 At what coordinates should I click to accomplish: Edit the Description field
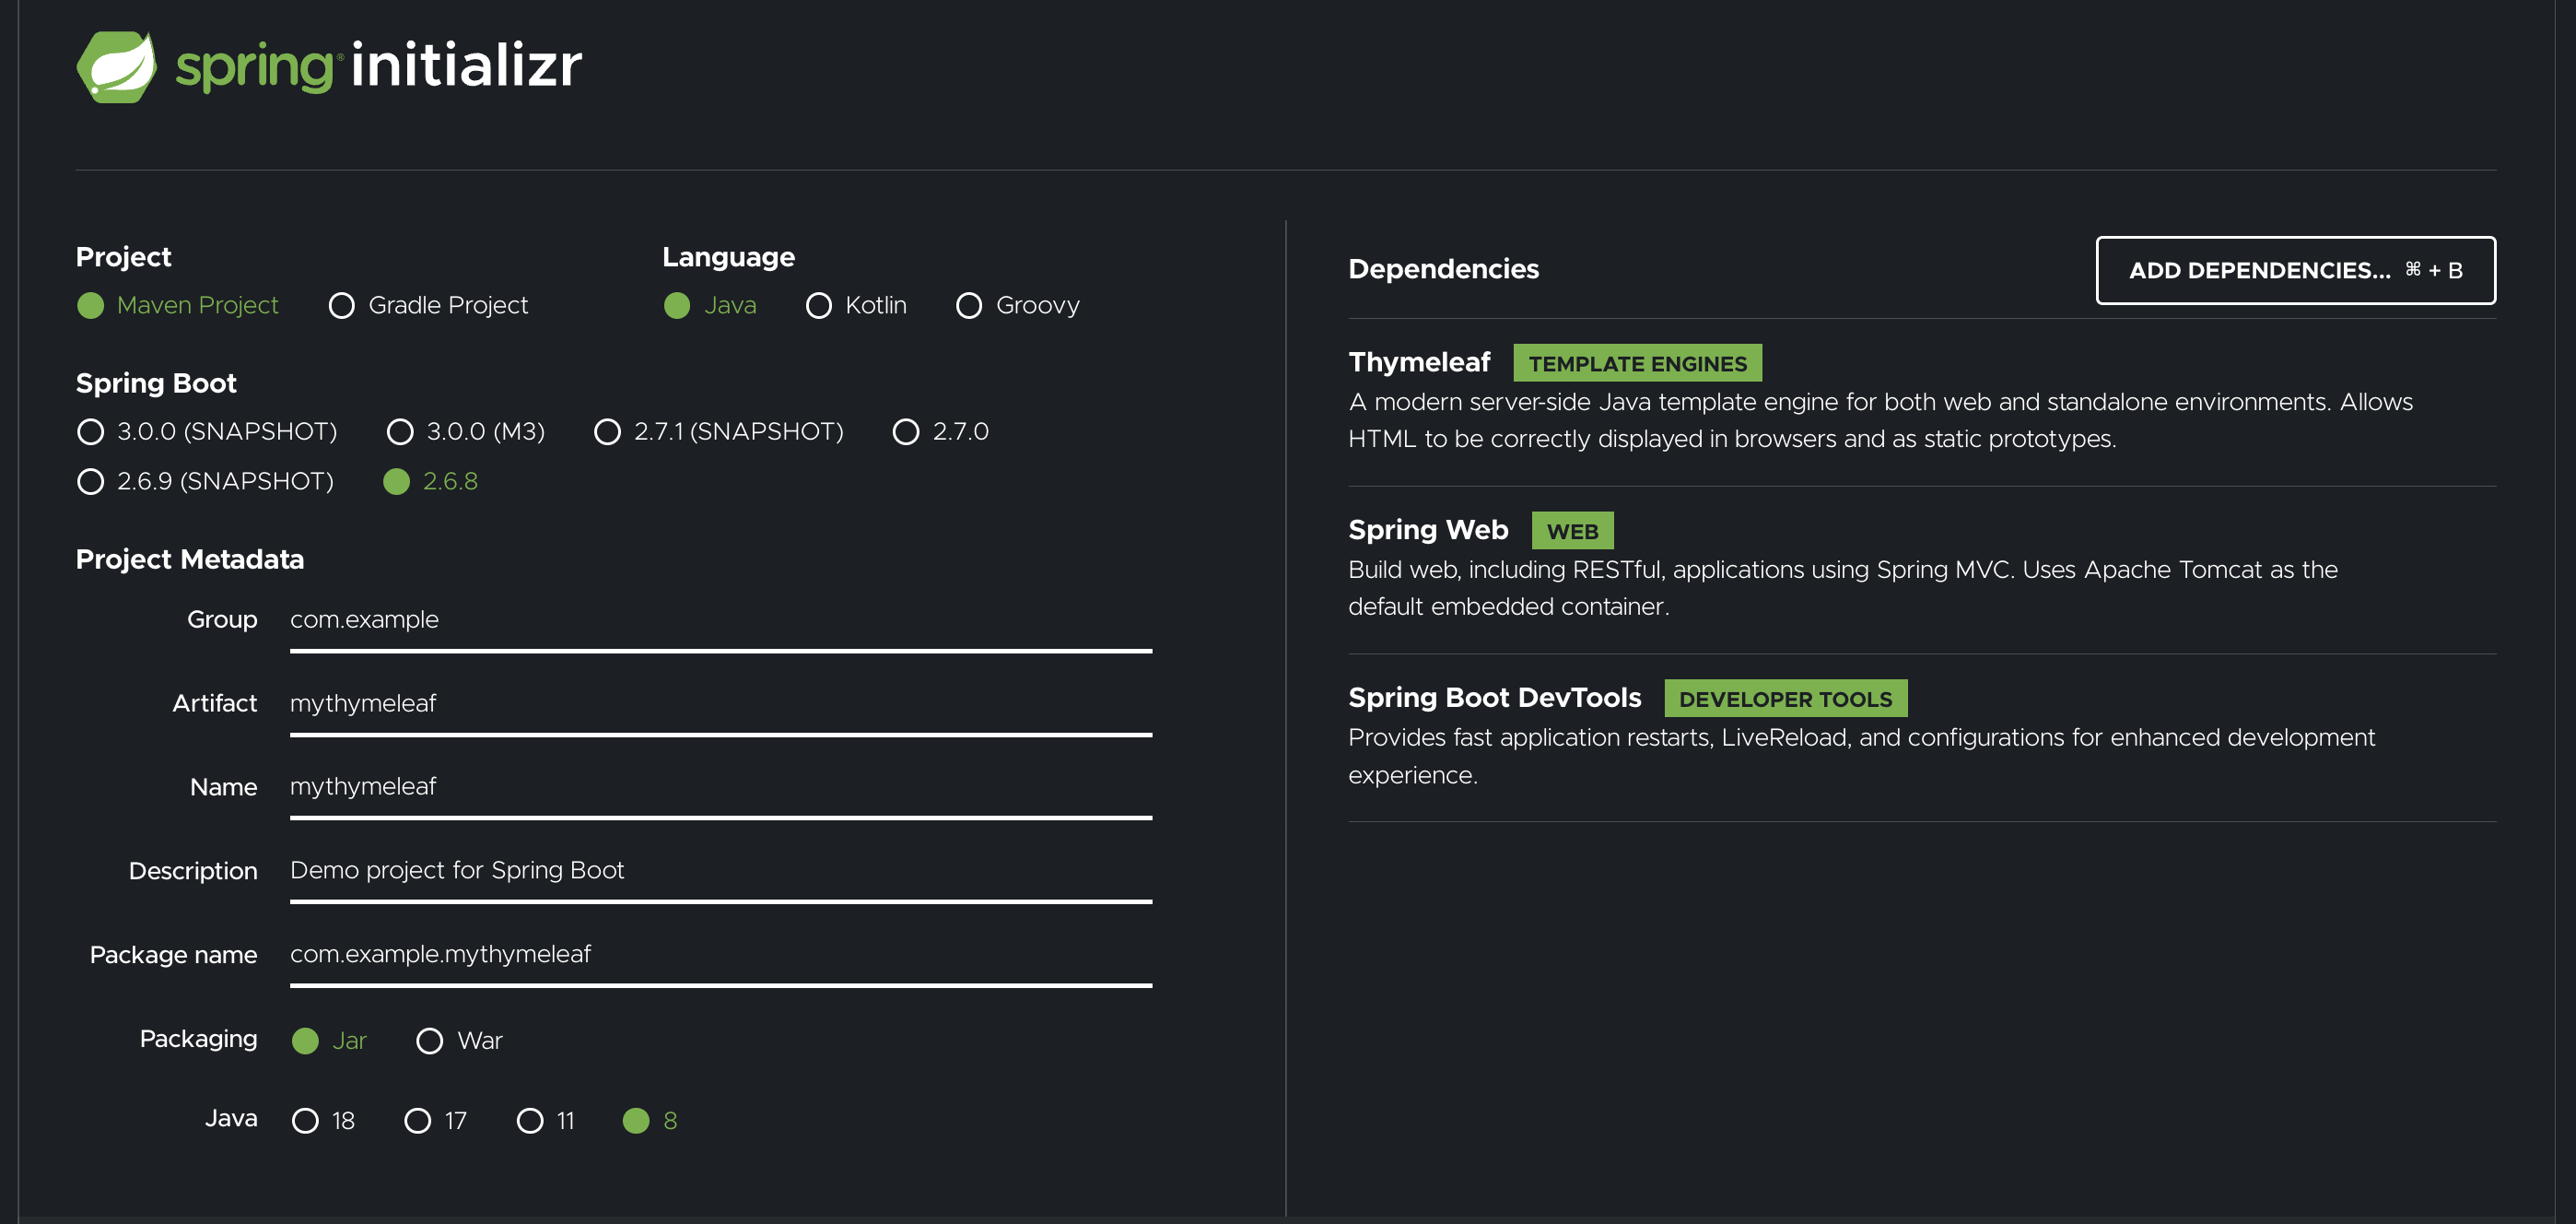720,871
